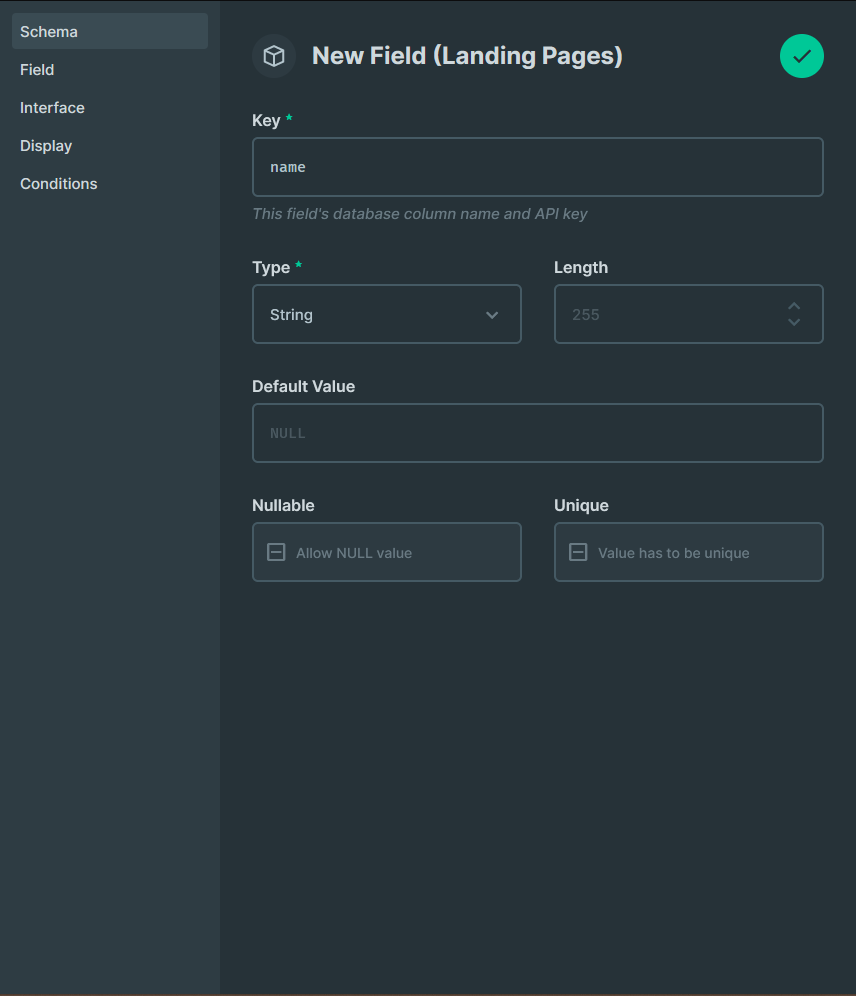Click the cube icon next to the title
This screenshot has height=996, width=856.
[x=273, y=56]
